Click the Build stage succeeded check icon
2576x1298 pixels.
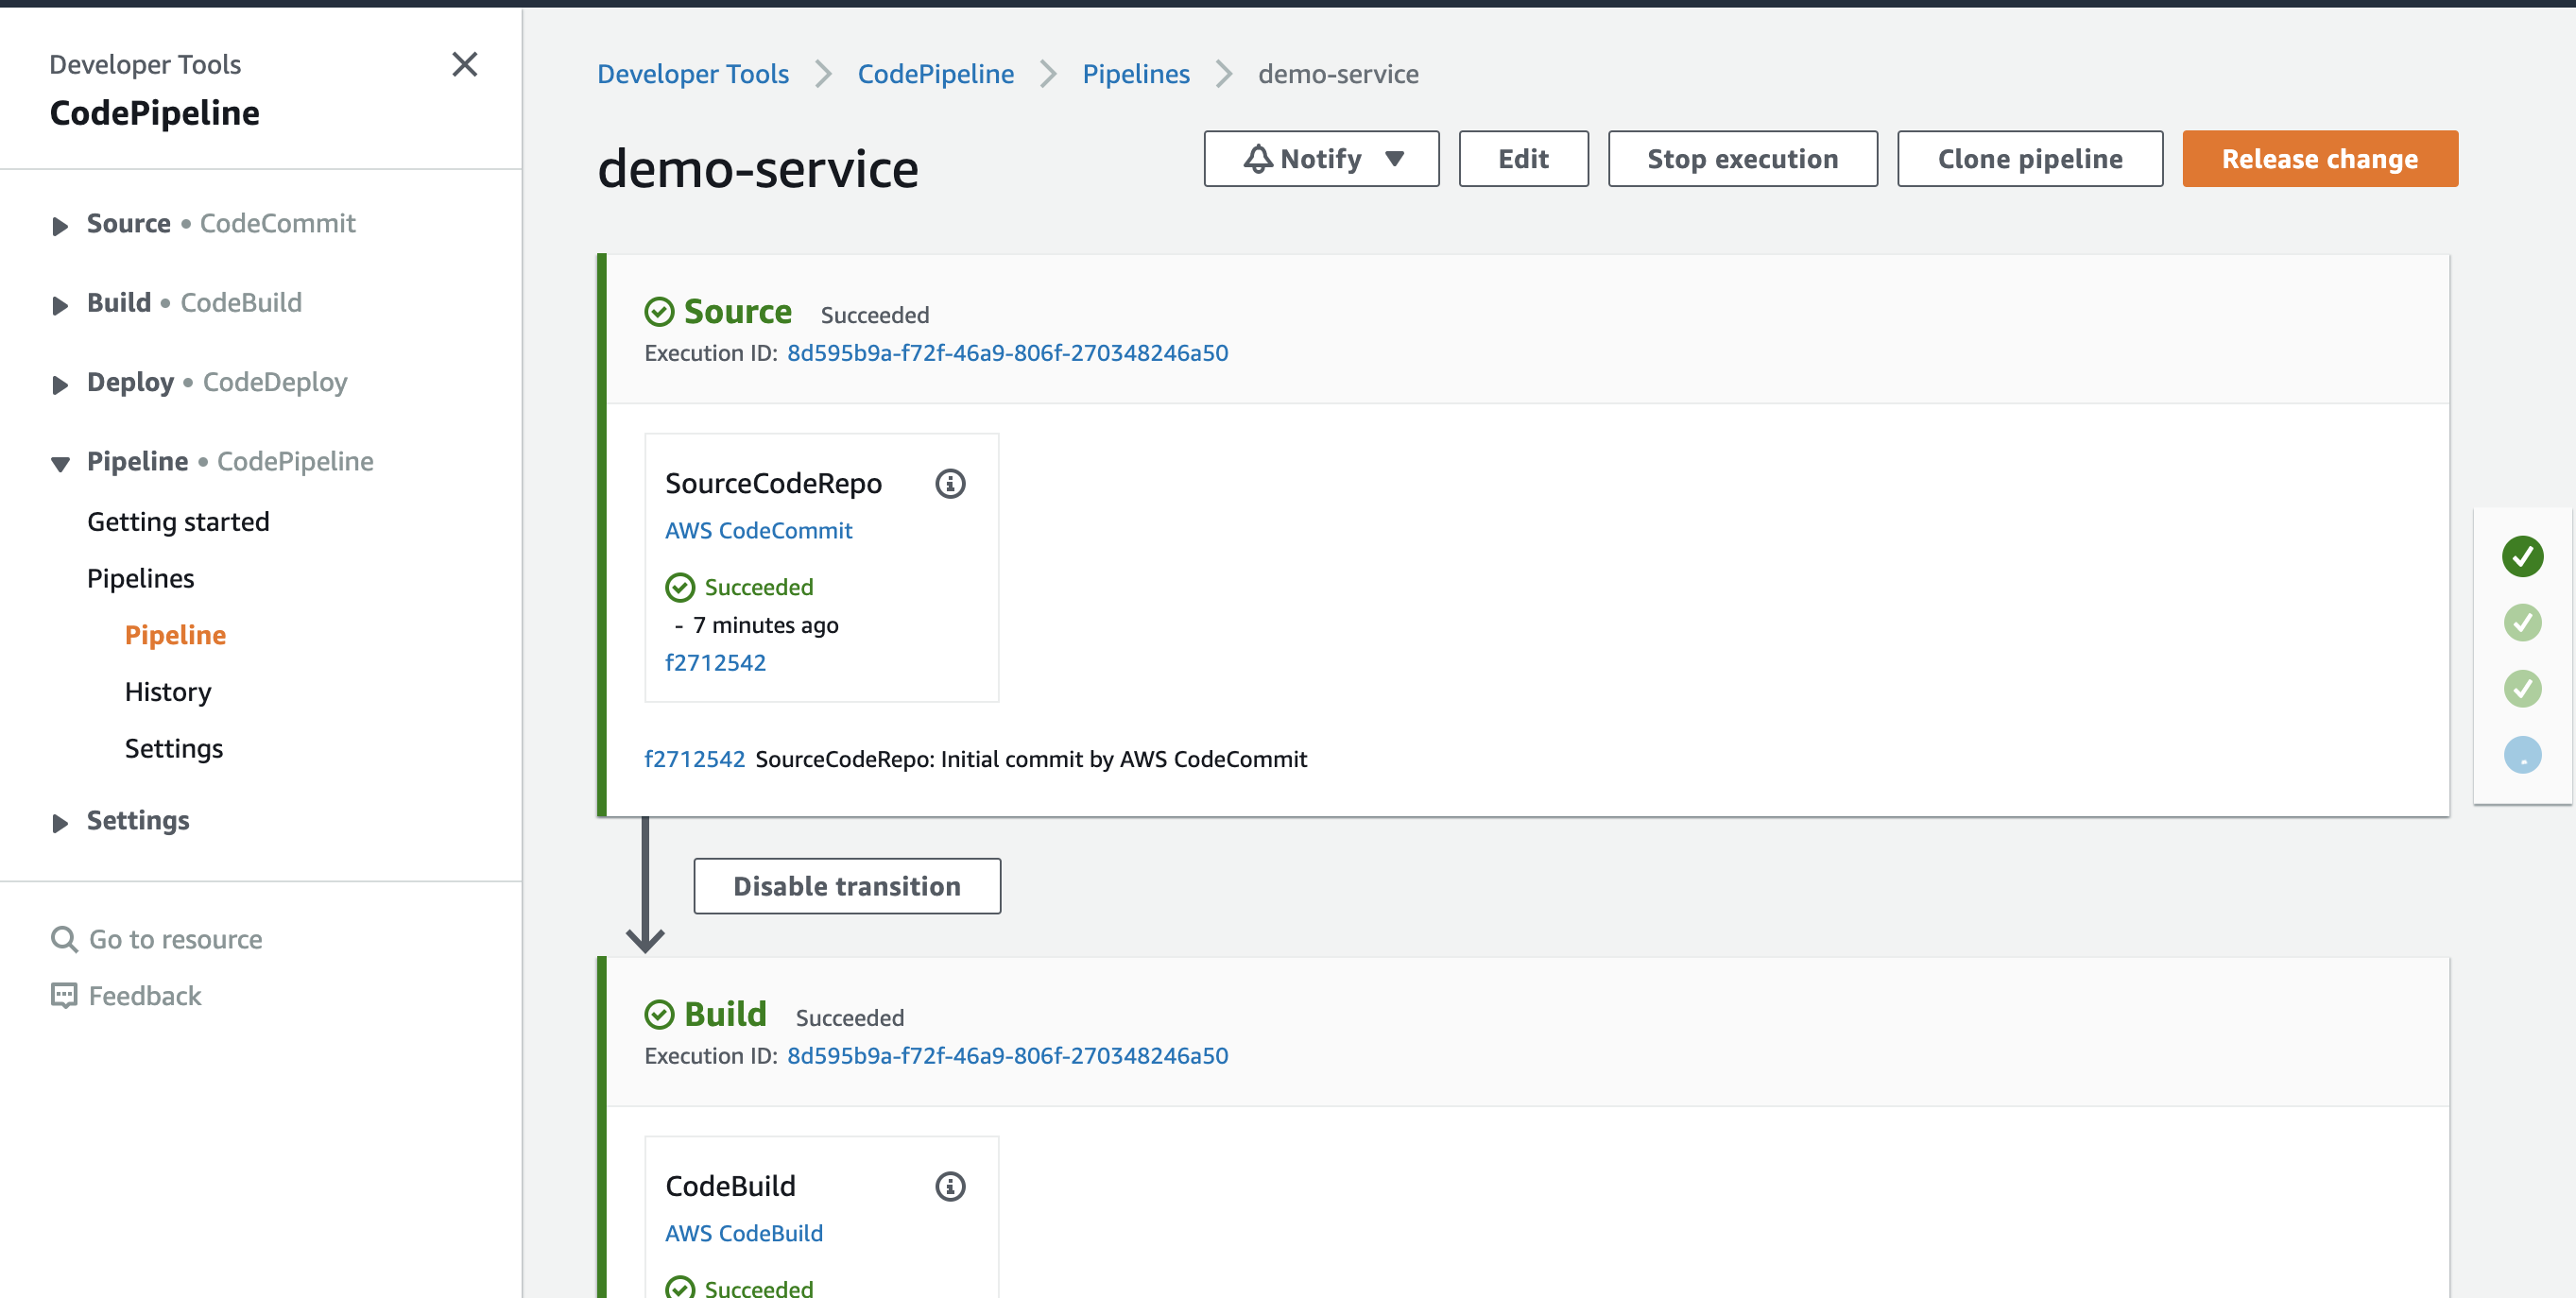click(x=659, y=1015)
